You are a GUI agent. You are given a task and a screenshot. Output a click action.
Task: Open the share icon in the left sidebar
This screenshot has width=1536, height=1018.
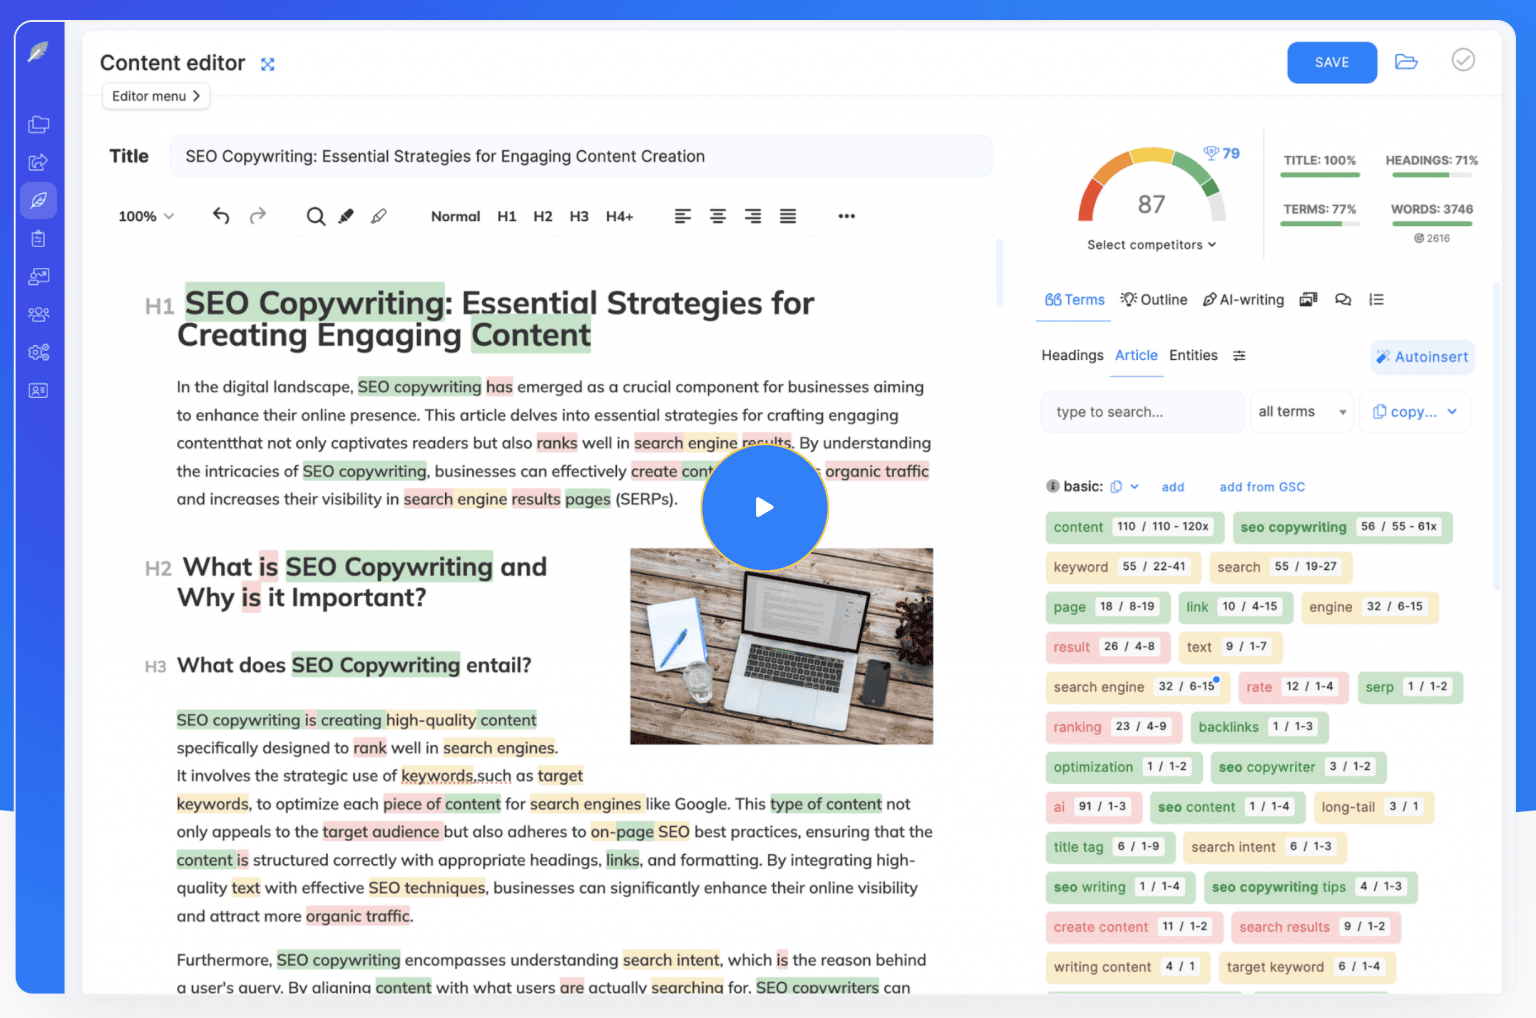[x=38, y=162]
